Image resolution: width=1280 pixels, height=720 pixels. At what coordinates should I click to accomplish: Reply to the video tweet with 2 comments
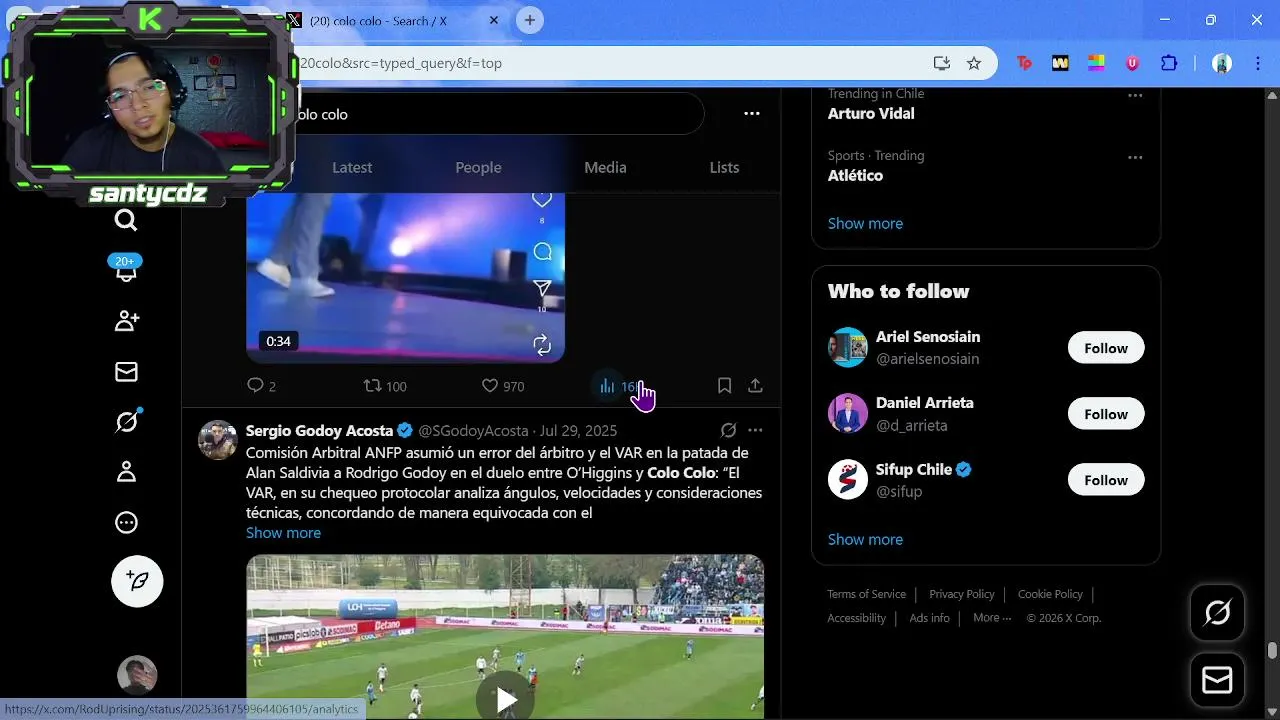(261, 386)
